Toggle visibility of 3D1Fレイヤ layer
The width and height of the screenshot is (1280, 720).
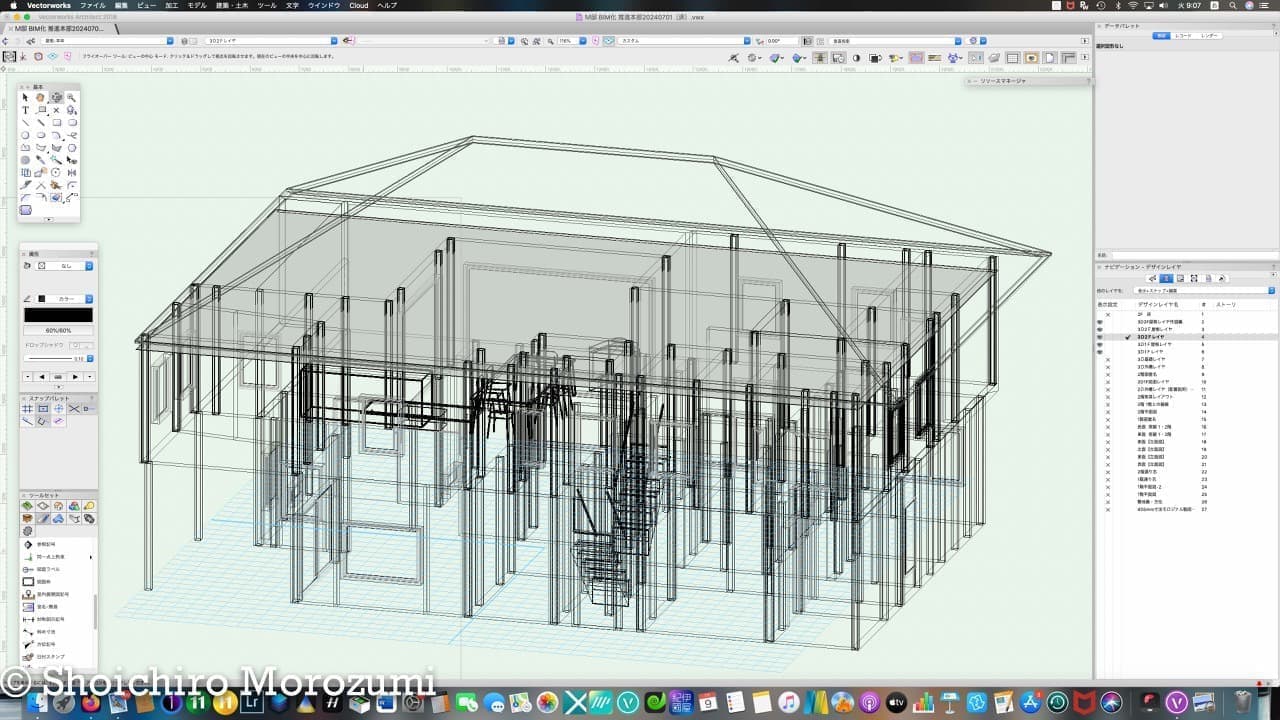pos(1100,352)
